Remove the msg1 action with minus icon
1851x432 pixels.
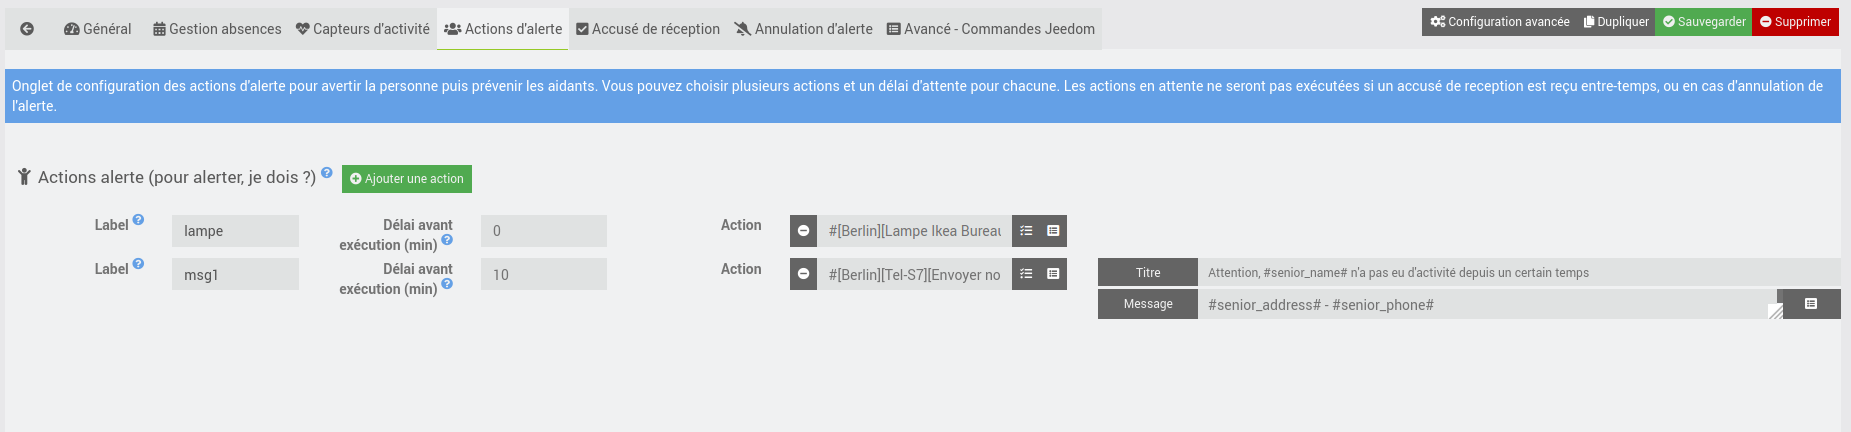point(803,274)
